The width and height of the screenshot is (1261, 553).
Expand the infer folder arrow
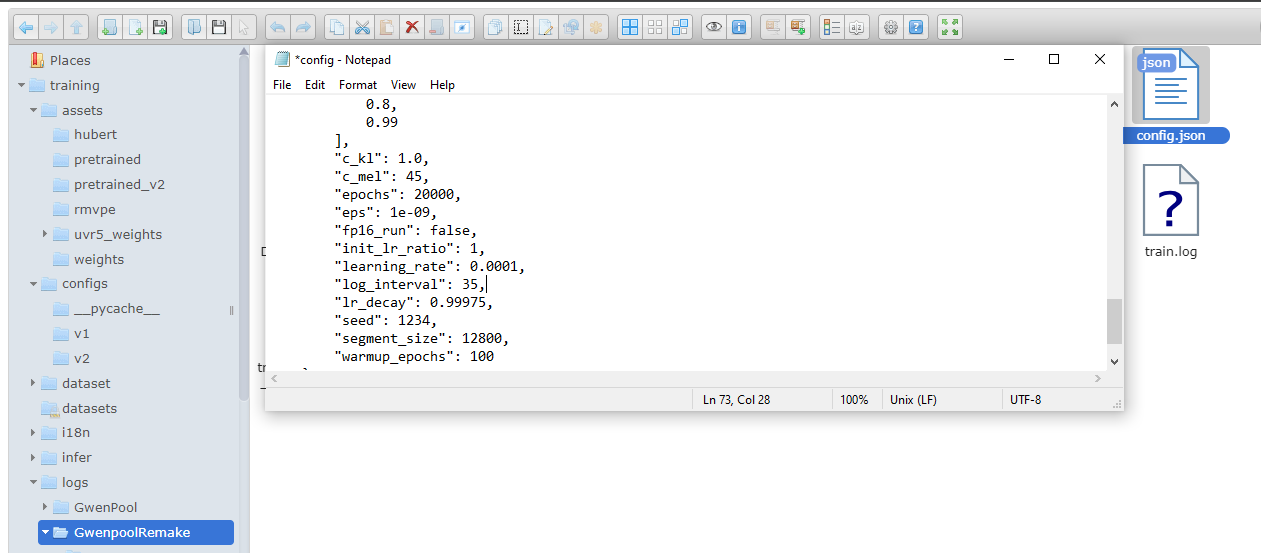pos(33,457)
